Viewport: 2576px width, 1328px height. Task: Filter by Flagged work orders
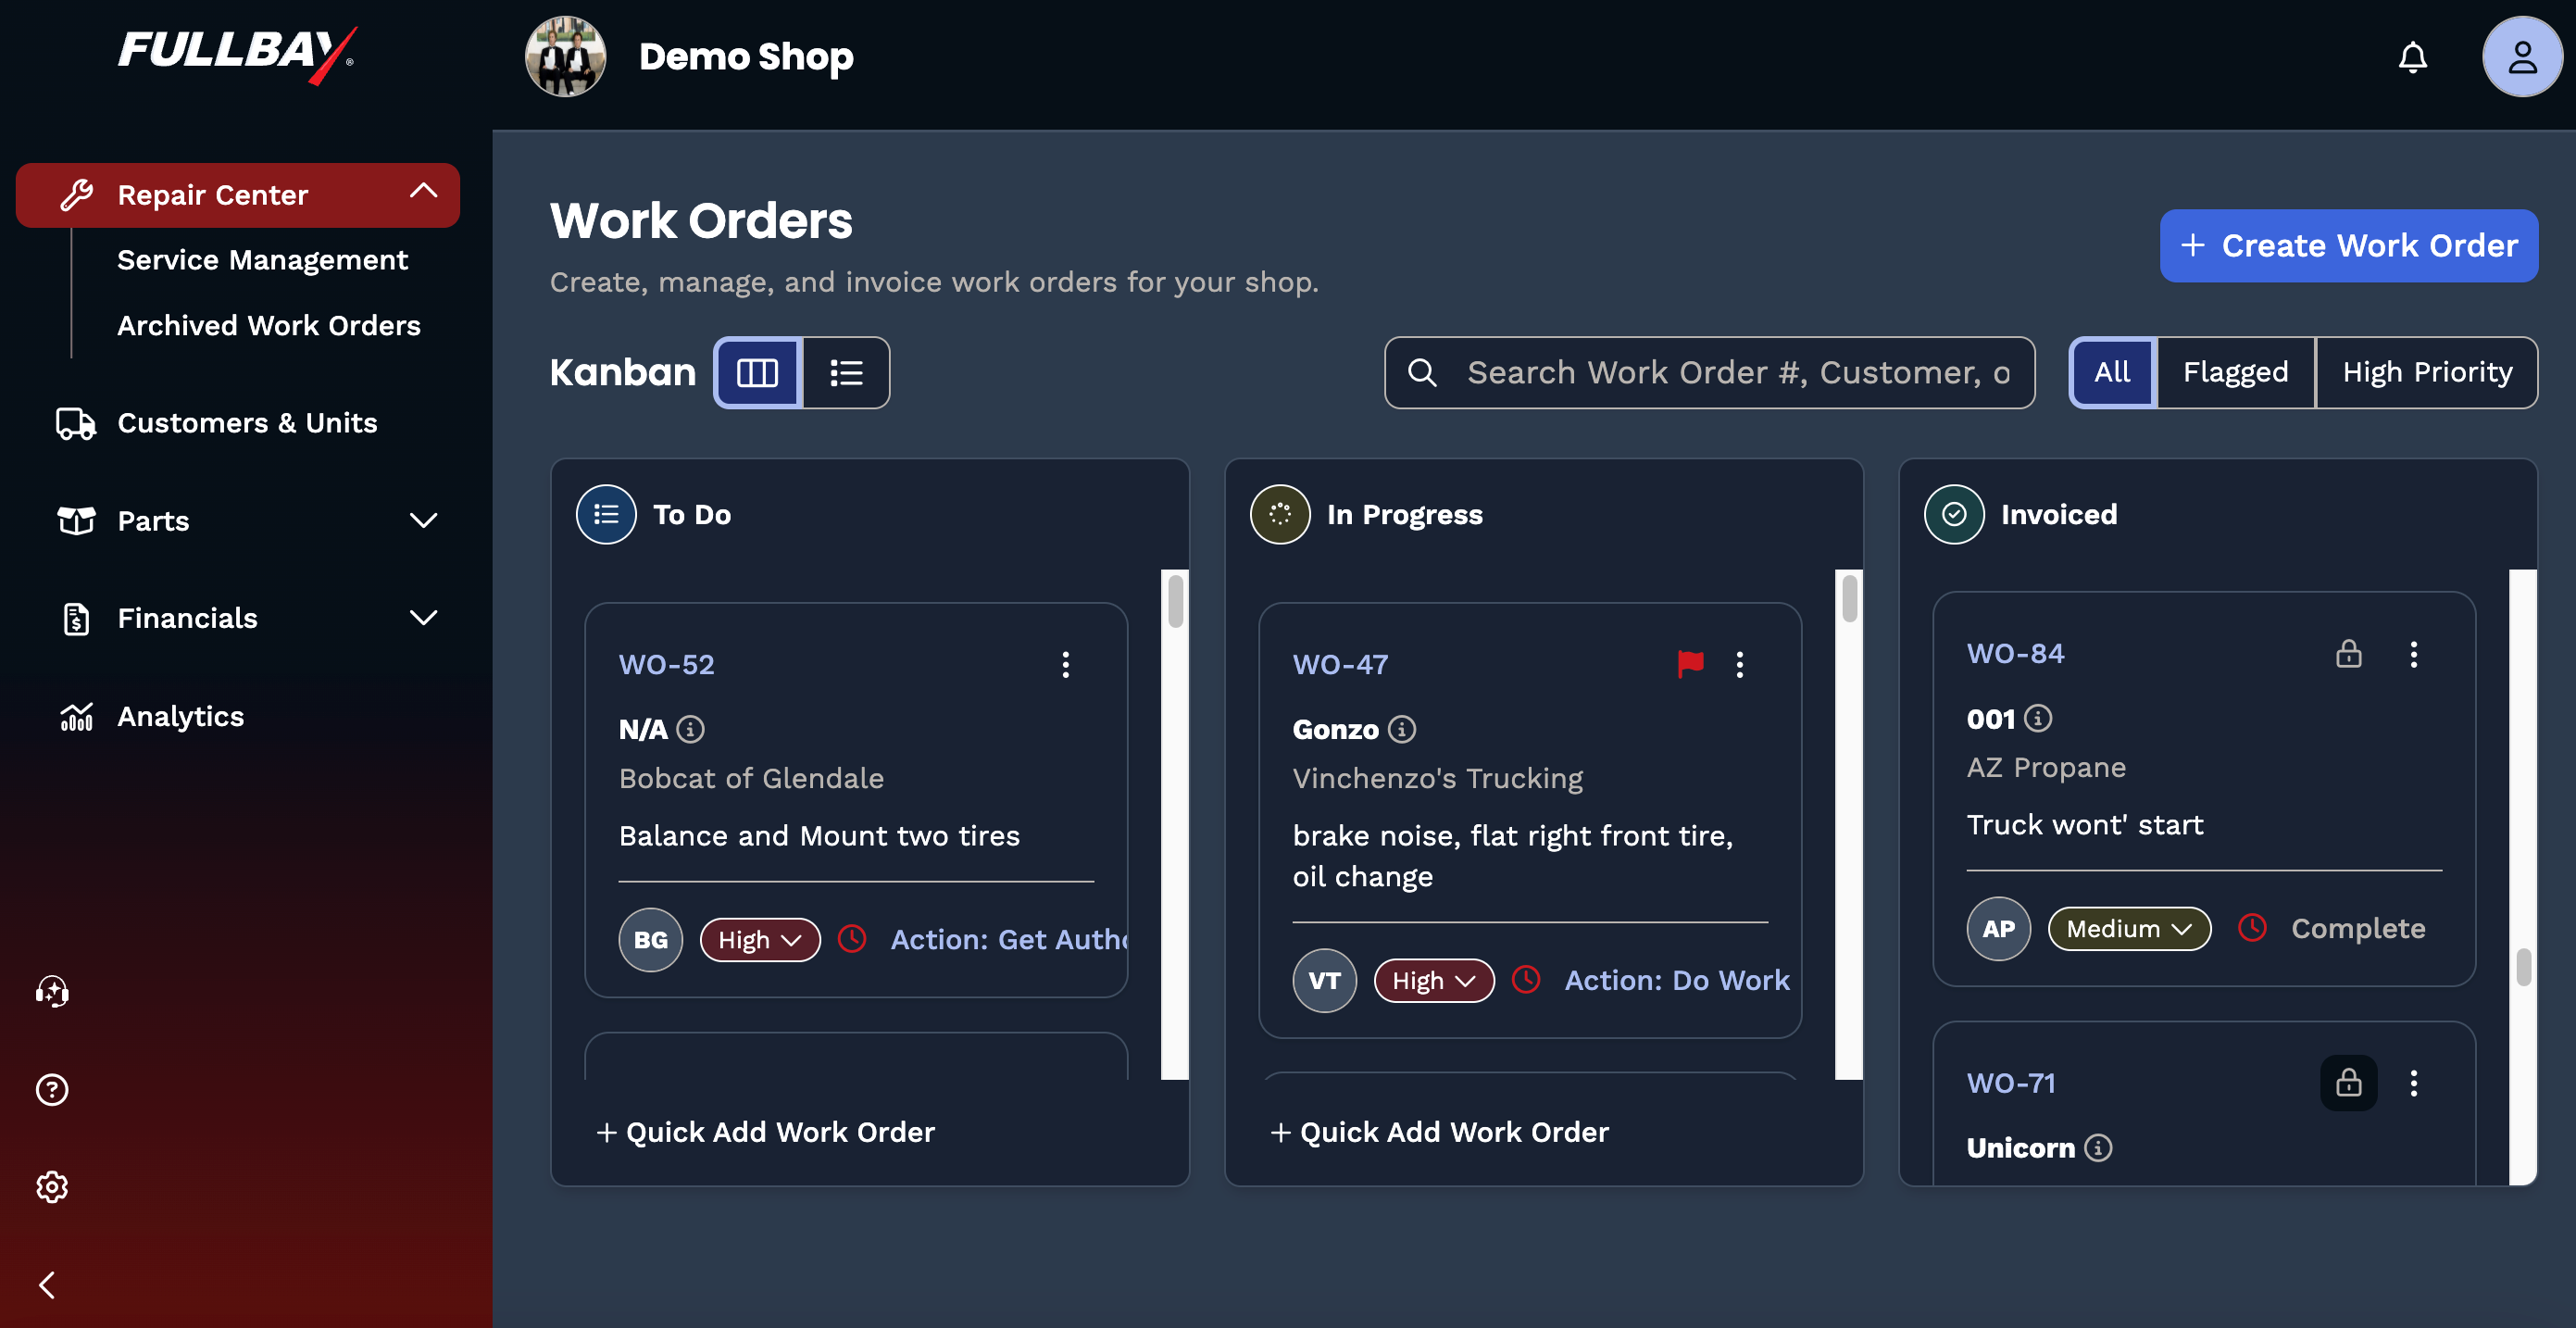(x=2235, y=373)
